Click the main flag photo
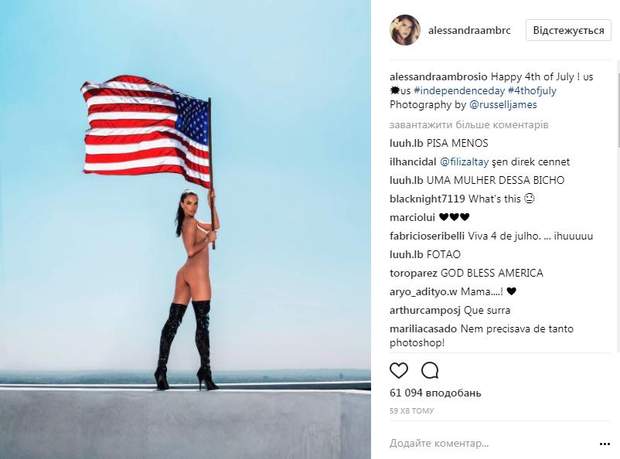620x459 pixels. (x=185, y=229)
